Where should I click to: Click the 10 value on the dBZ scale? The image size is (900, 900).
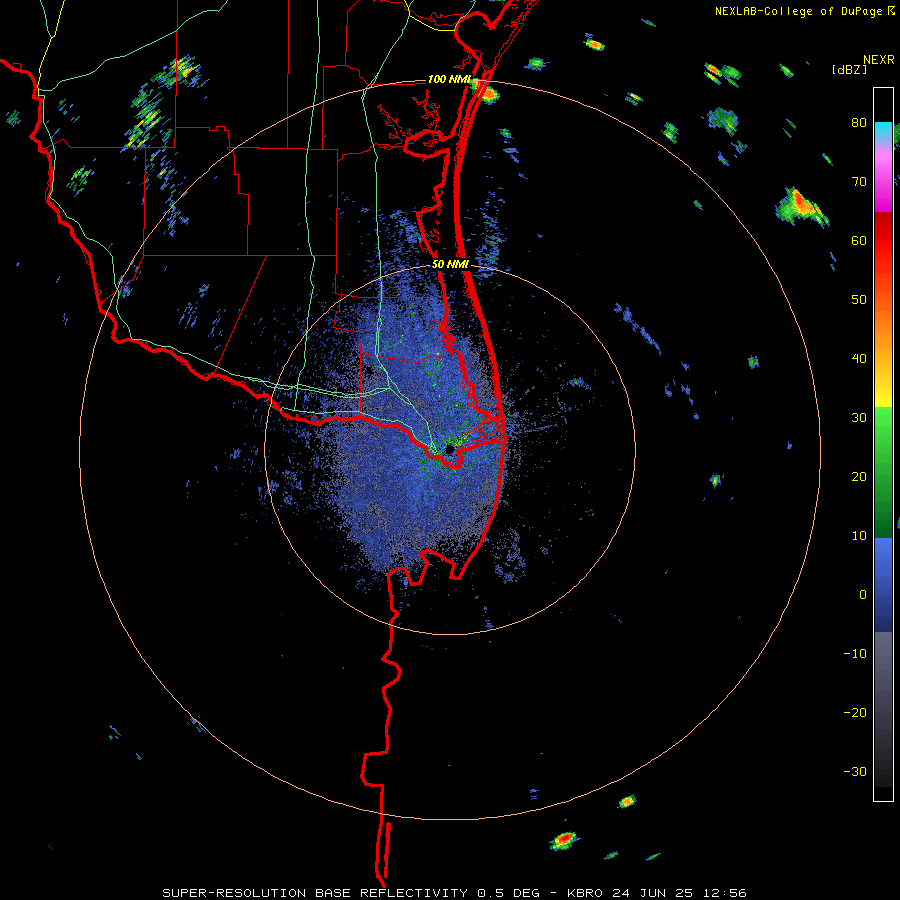[859, 536]
